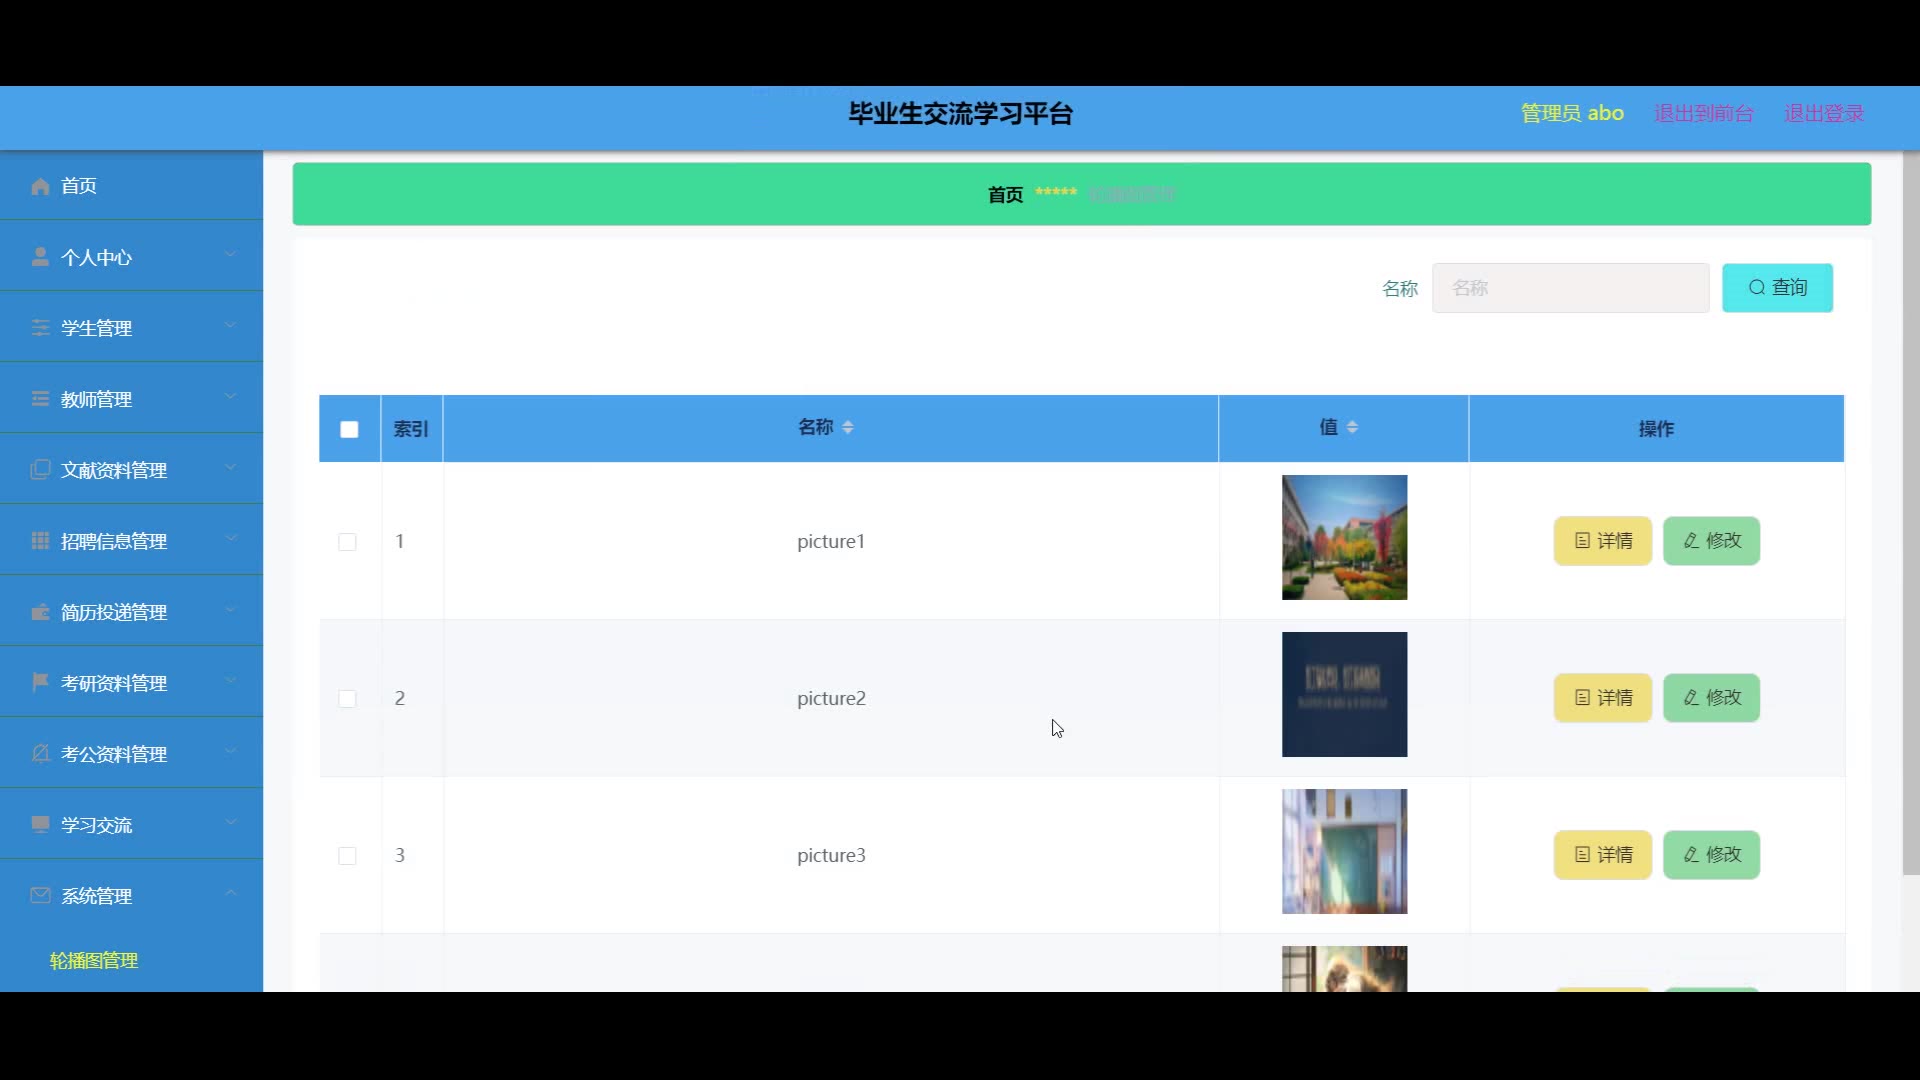Image resolution: width=1920 pixels, height=1080 pixels.
Task: Click the grid icon beside 招聘信息管理
Action: tap(40, 541)
